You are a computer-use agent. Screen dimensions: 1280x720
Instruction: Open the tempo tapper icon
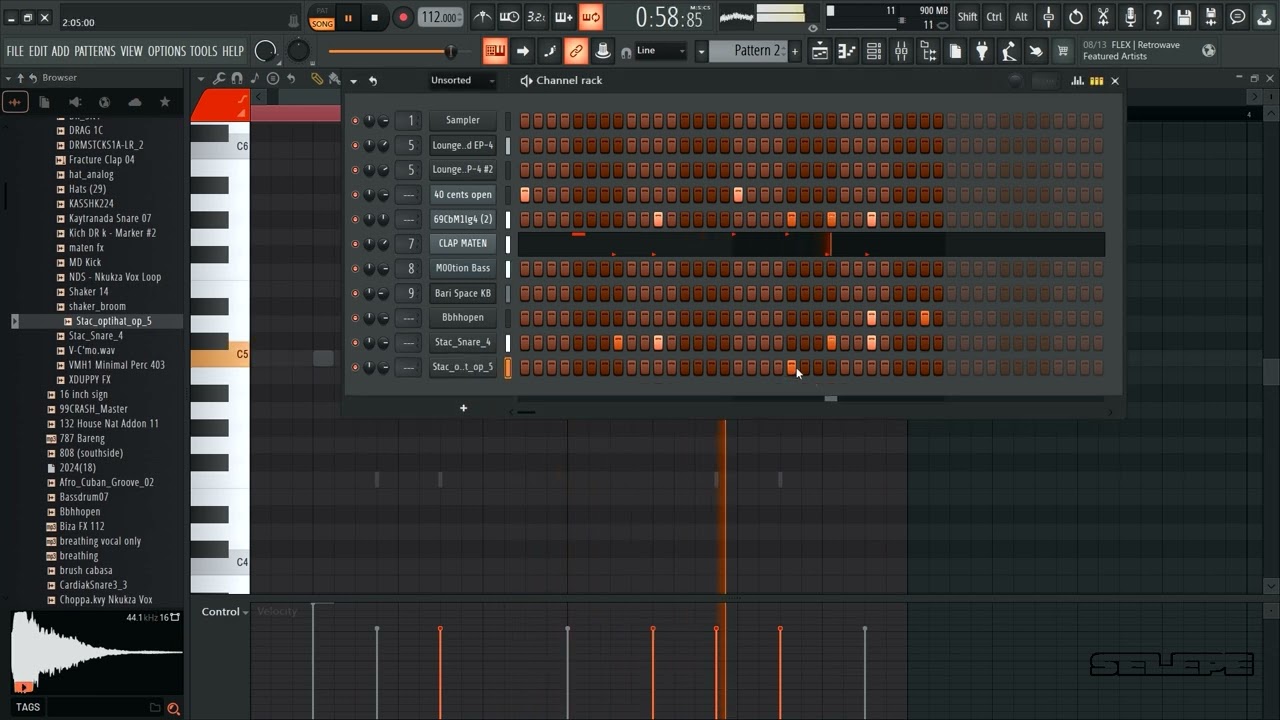tap(1009, 52)
